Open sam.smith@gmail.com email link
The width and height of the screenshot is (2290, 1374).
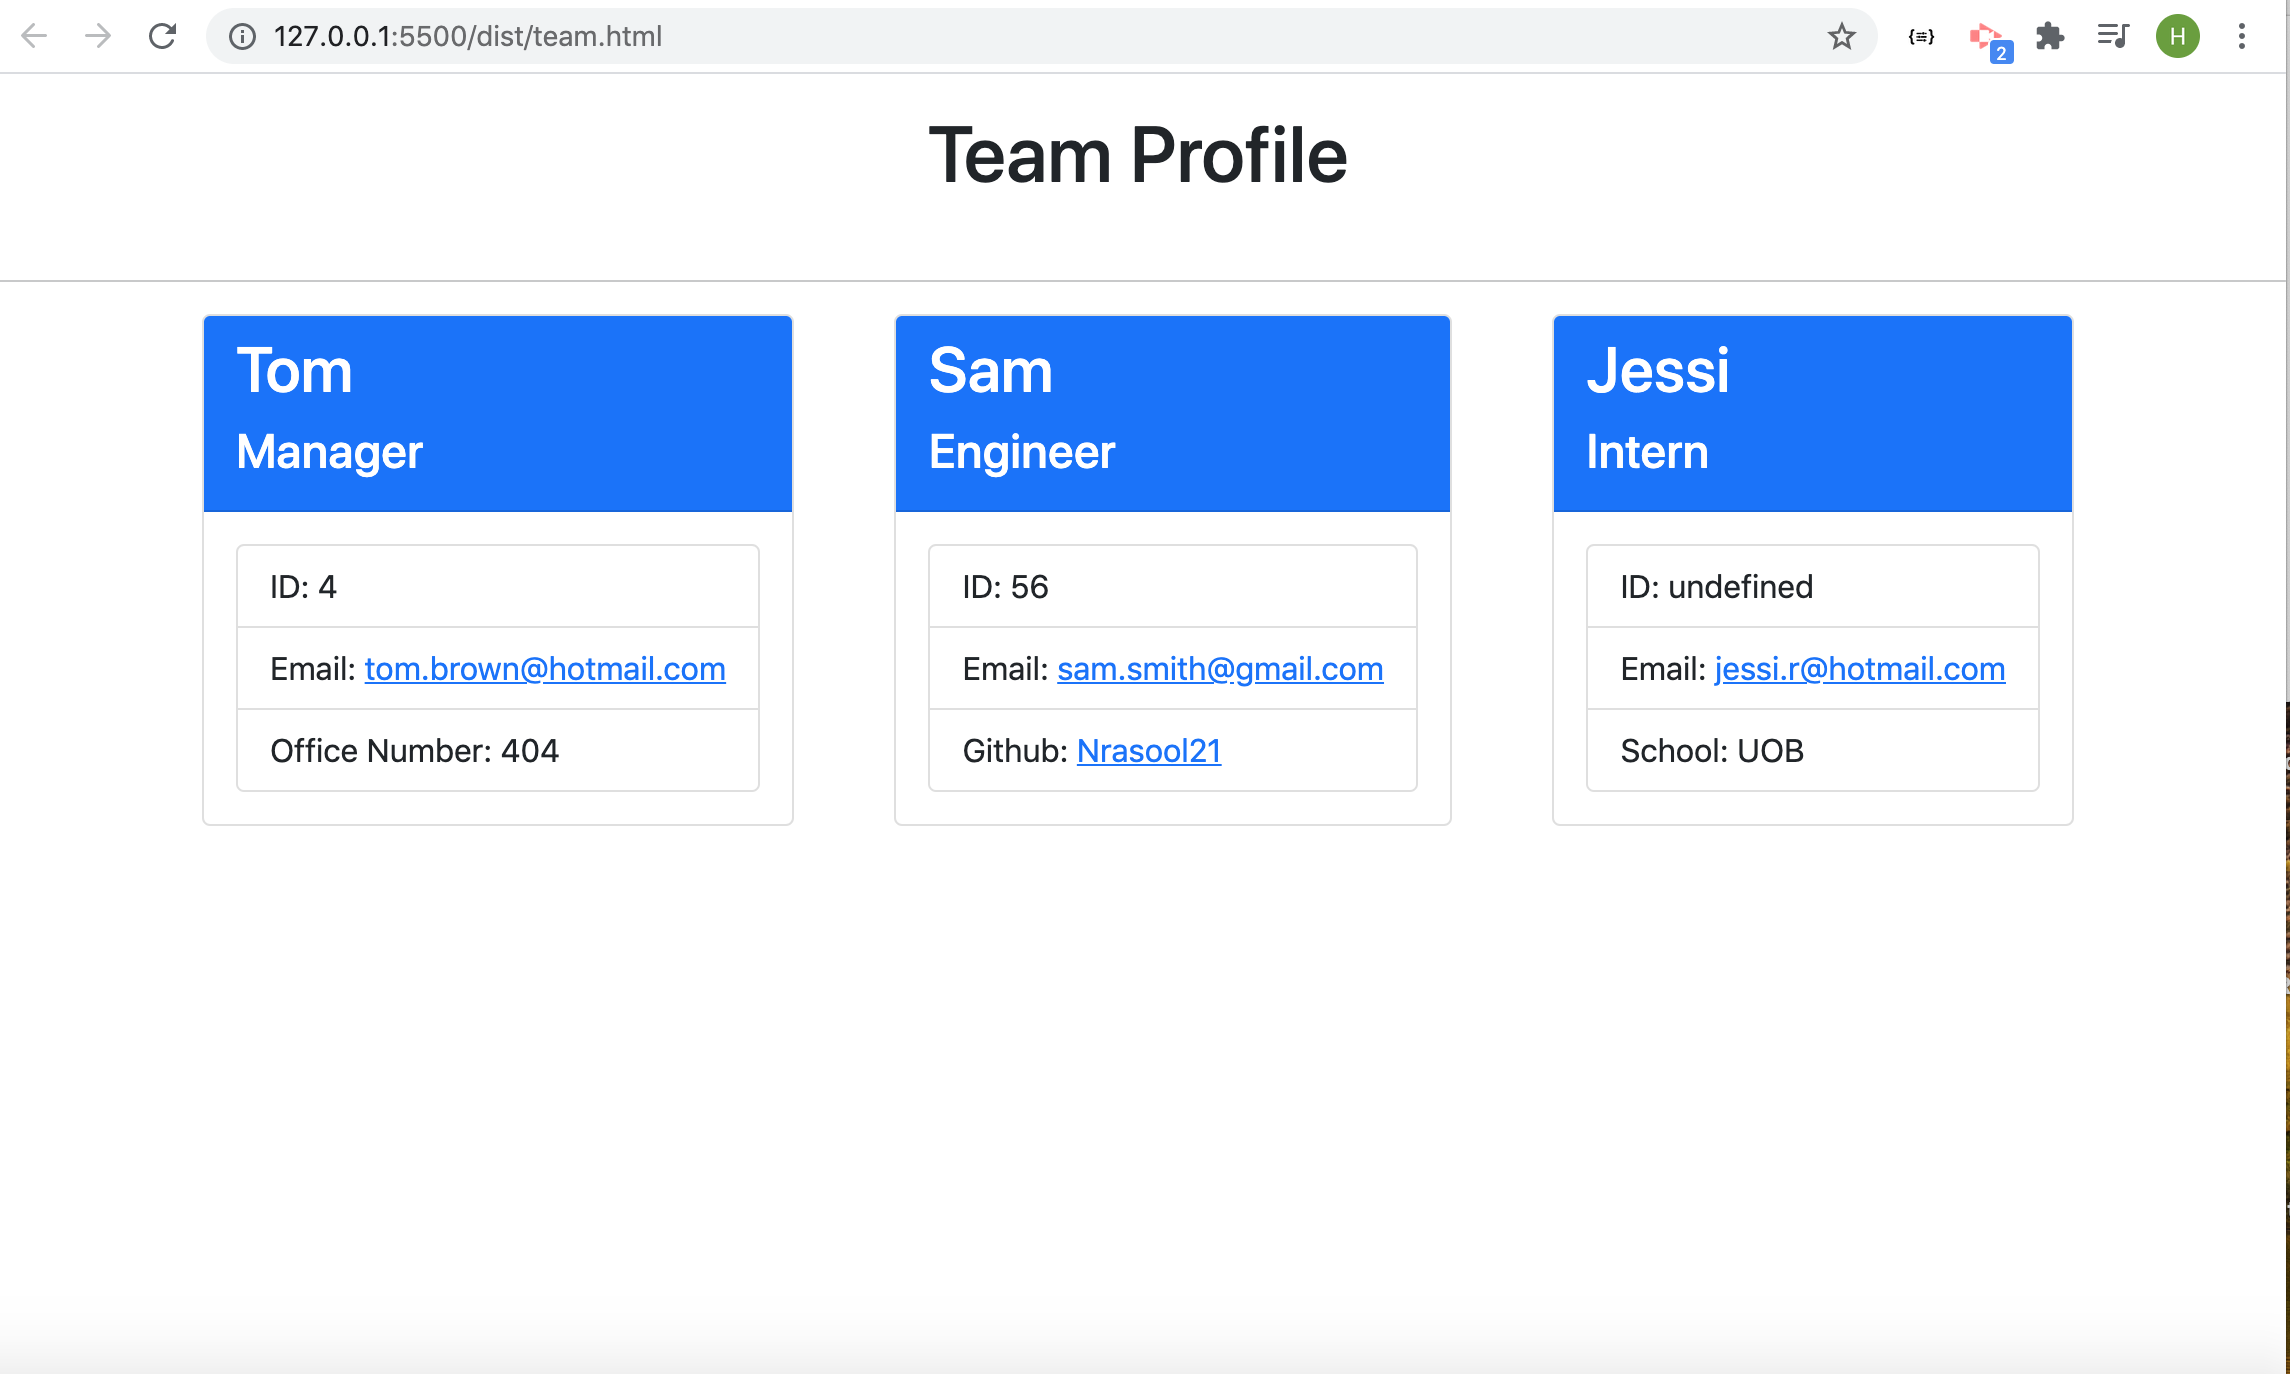[x=1219, y=669]
